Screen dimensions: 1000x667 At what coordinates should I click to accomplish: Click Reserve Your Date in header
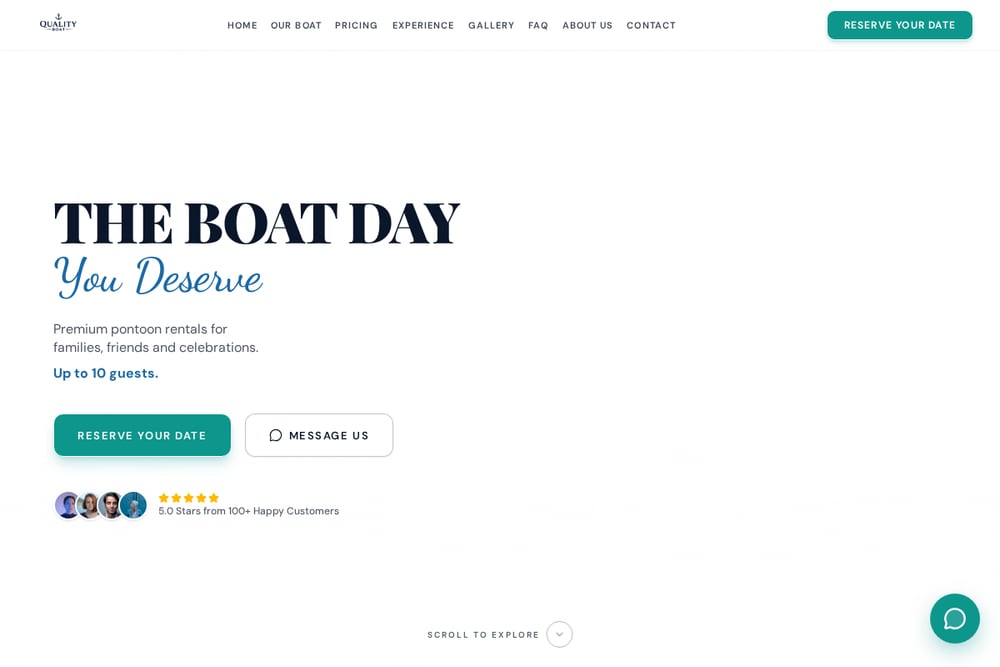899,25
